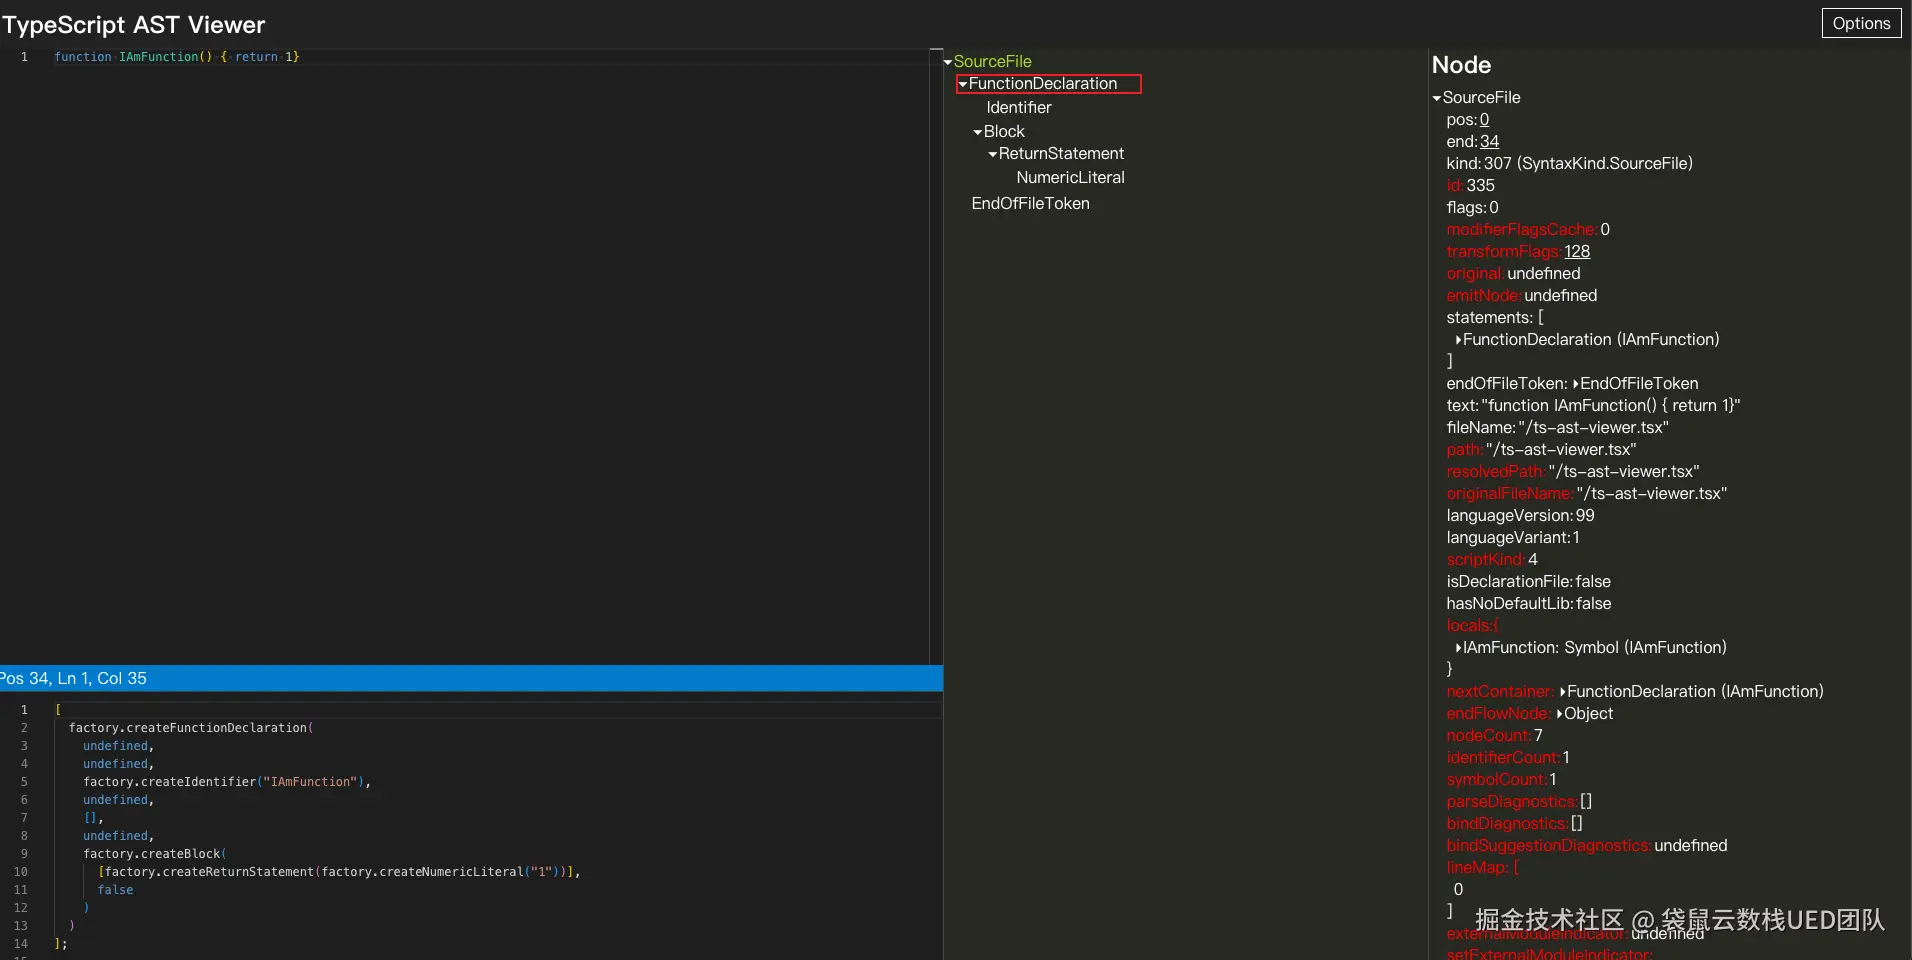The height and width of the screenshot is (960, 1912).
Task: Click the transformFlags value 128 link
Action: pos(1577,252)
